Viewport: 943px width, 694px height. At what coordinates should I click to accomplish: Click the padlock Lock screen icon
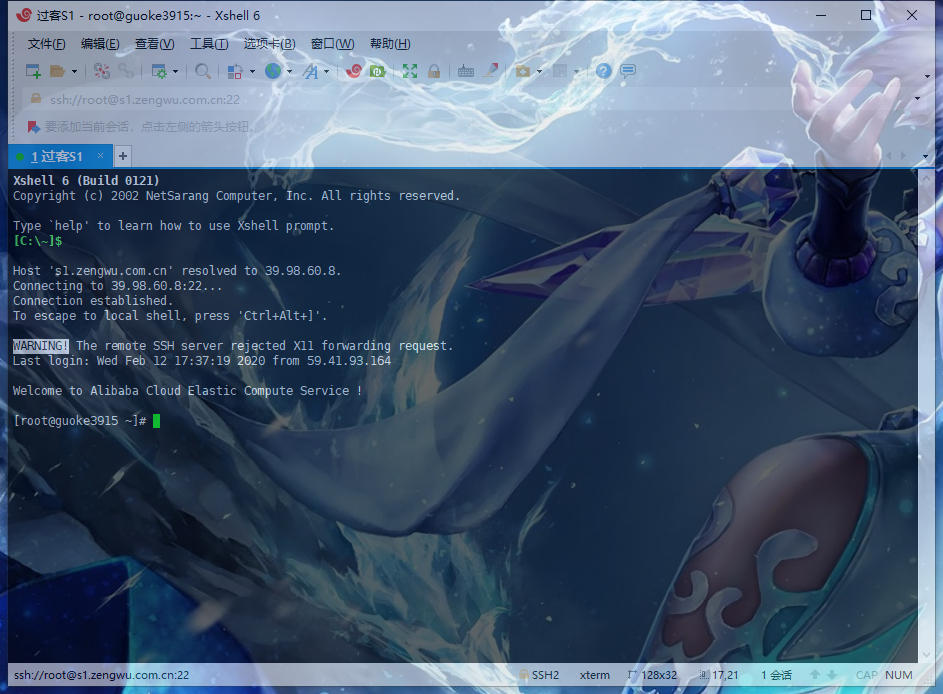(434, 71)
